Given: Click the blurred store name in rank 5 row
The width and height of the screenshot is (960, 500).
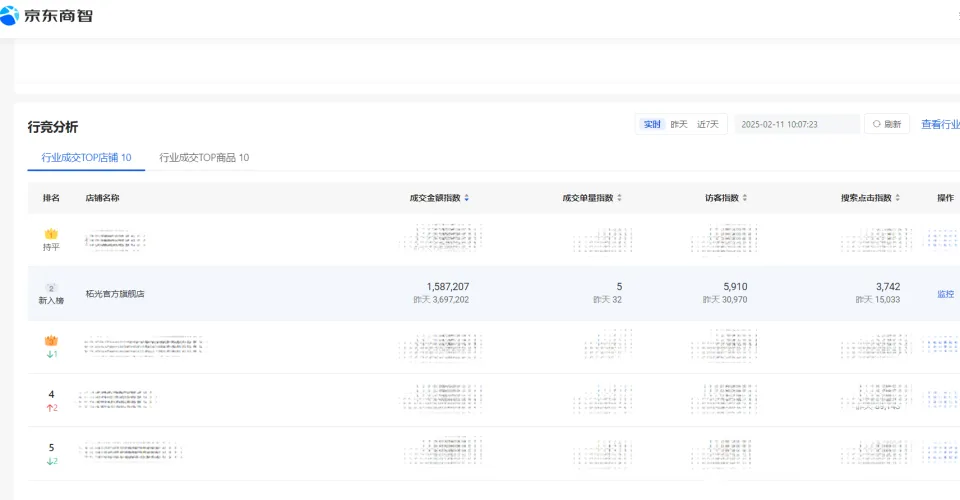Looking at the screenshot, I should [x=130, y=451].
